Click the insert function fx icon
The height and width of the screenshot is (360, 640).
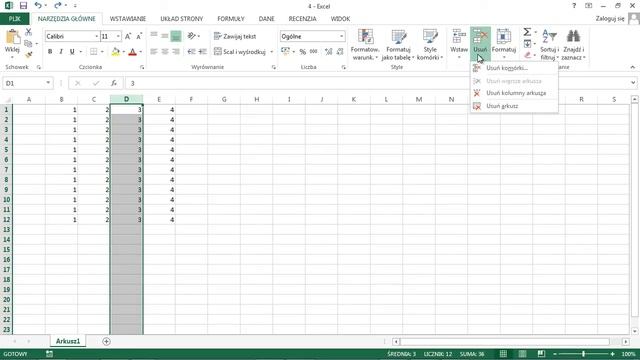[114, 83]
